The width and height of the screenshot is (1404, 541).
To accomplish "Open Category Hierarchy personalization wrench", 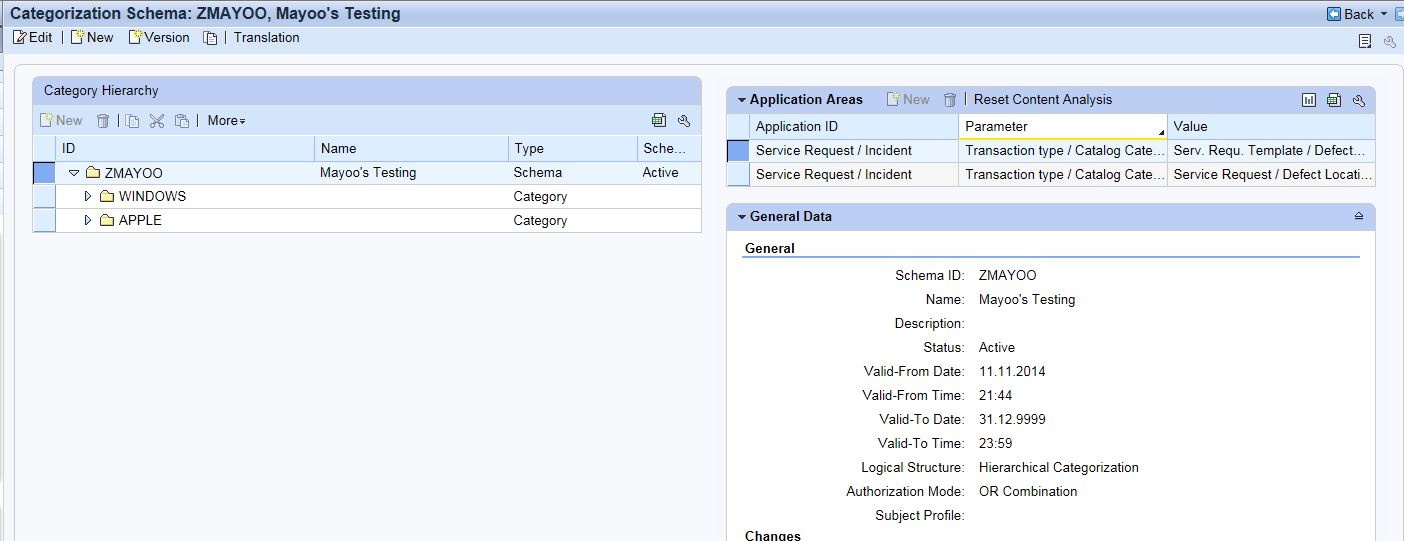I will tap(684, 120).
